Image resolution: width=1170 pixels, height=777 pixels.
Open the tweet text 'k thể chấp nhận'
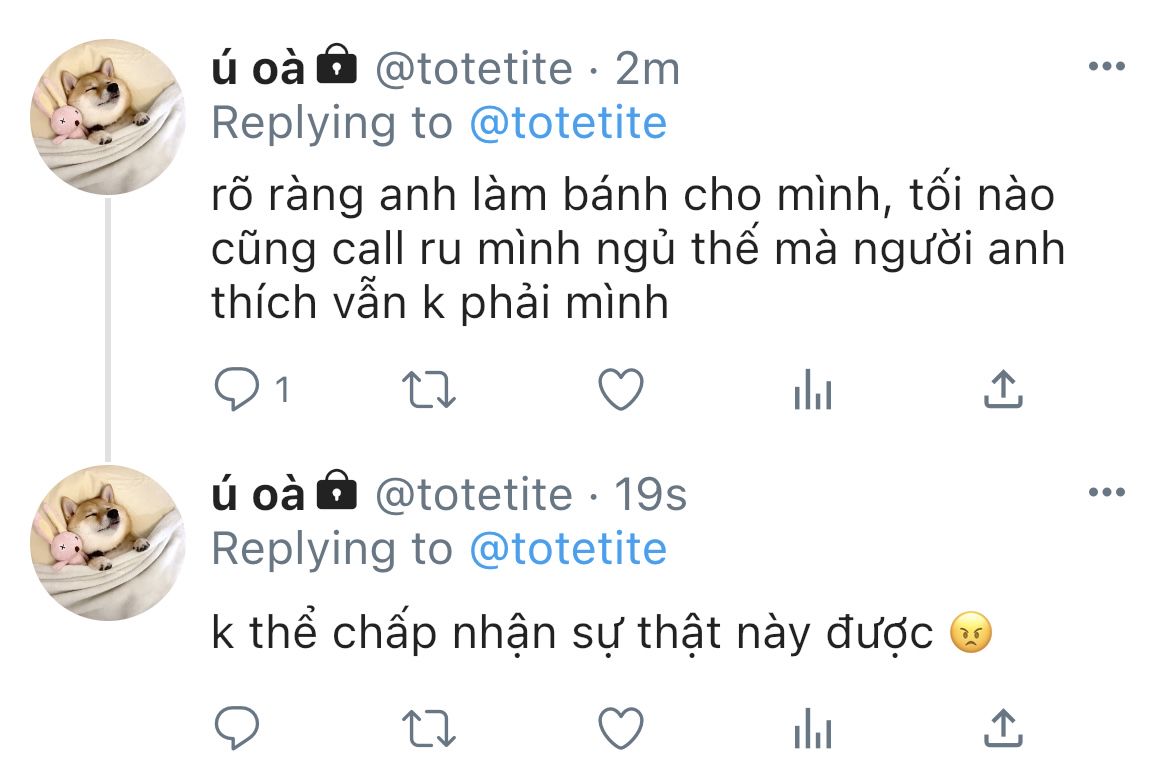pos(601,633)
